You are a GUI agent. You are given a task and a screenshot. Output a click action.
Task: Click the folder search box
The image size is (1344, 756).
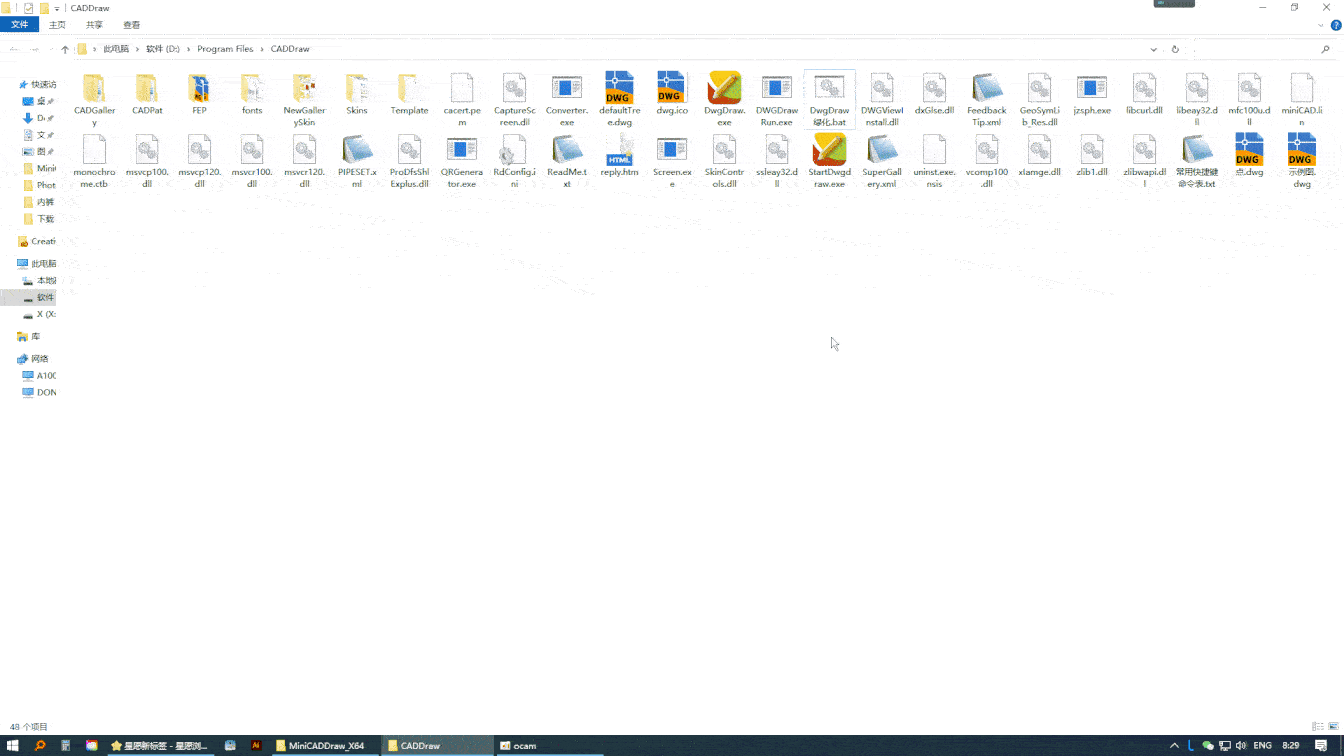tap(1264, 49)
